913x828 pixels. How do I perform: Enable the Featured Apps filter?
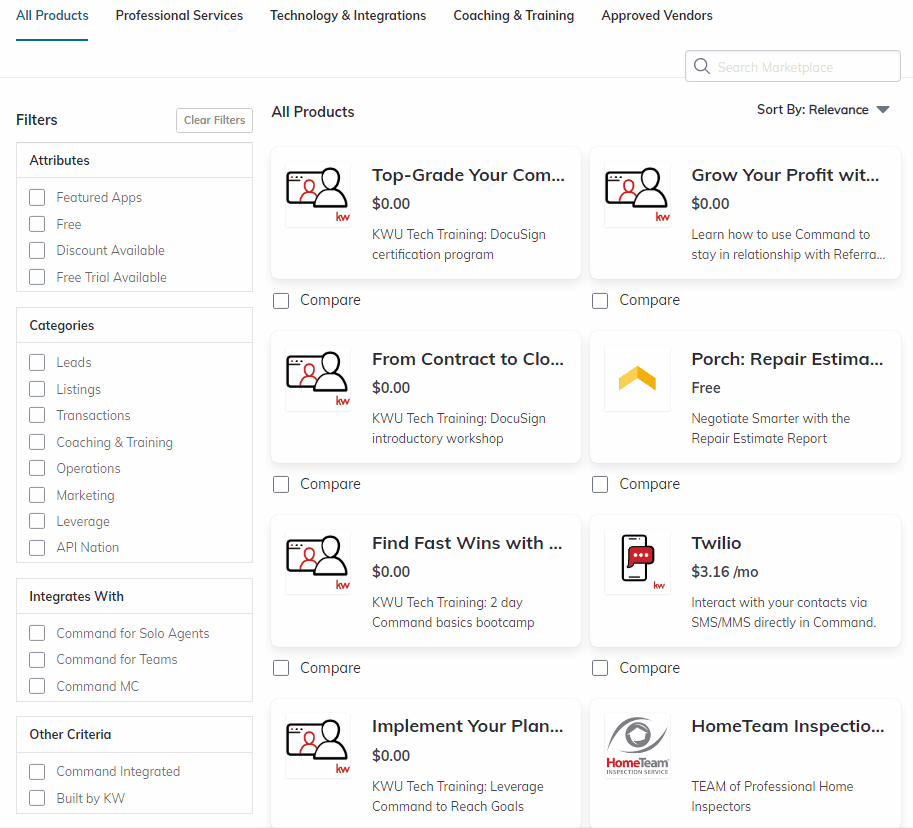tap(37, 197)
